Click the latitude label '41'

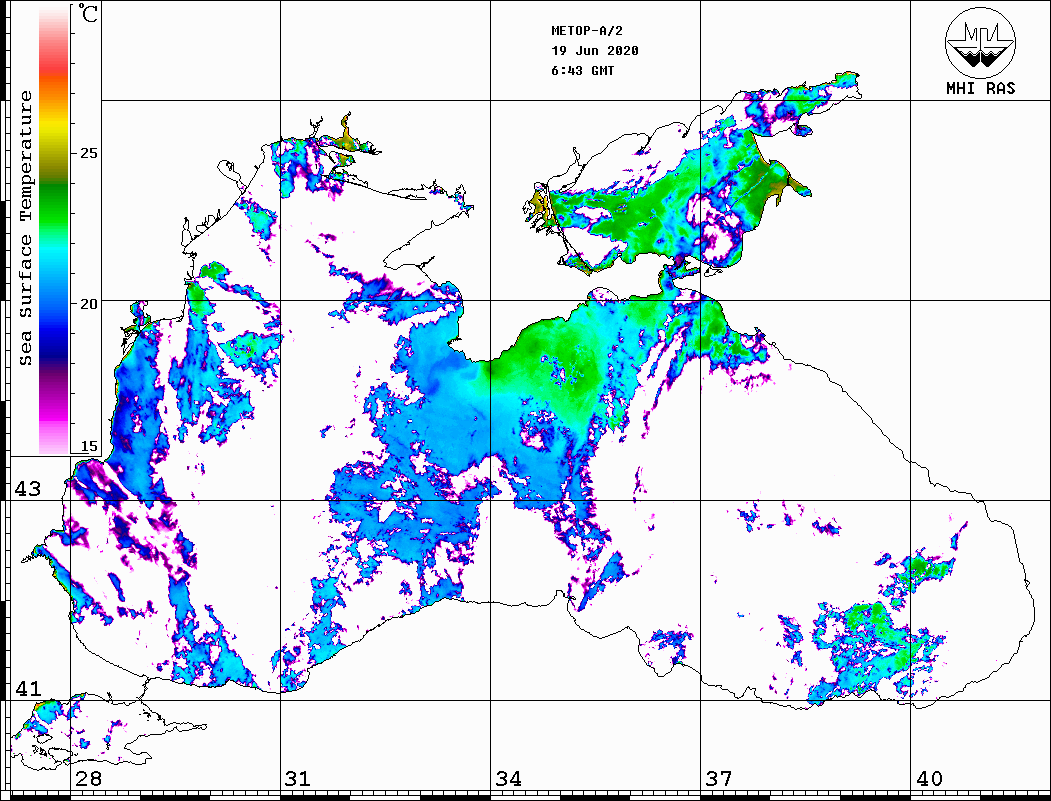pyautogui.click(x=28, y=689)
